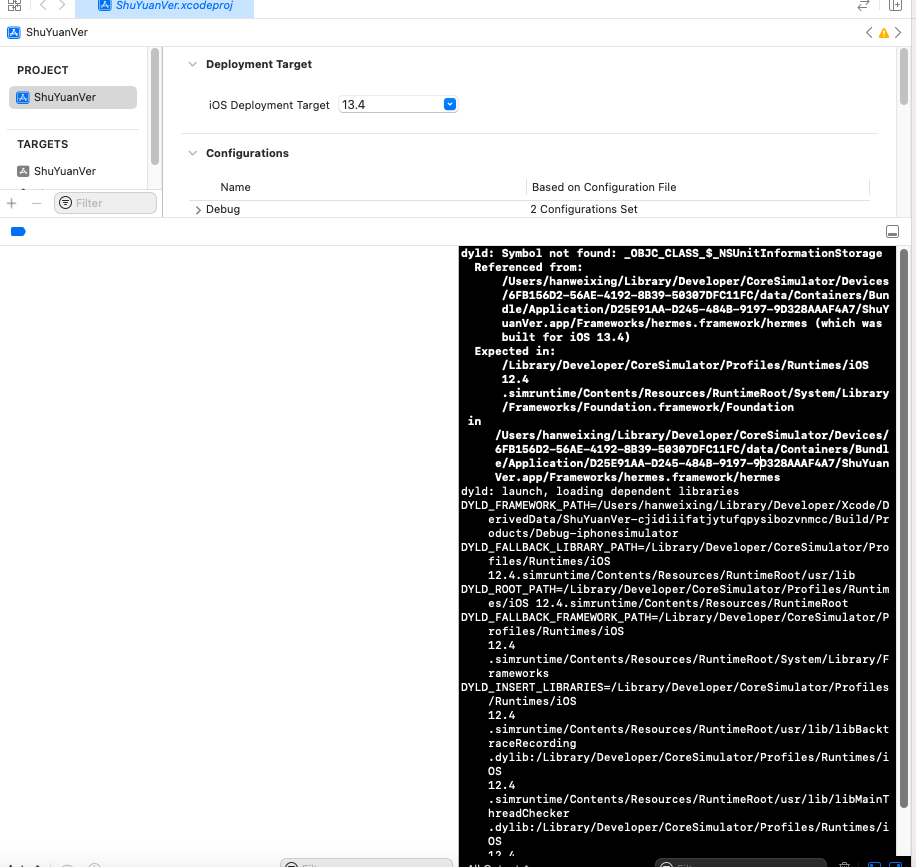This screenshot has height=867, width=916.
Task: Click 'dyld: launch, loading dependent libraries' line
Action: [600, 491]
